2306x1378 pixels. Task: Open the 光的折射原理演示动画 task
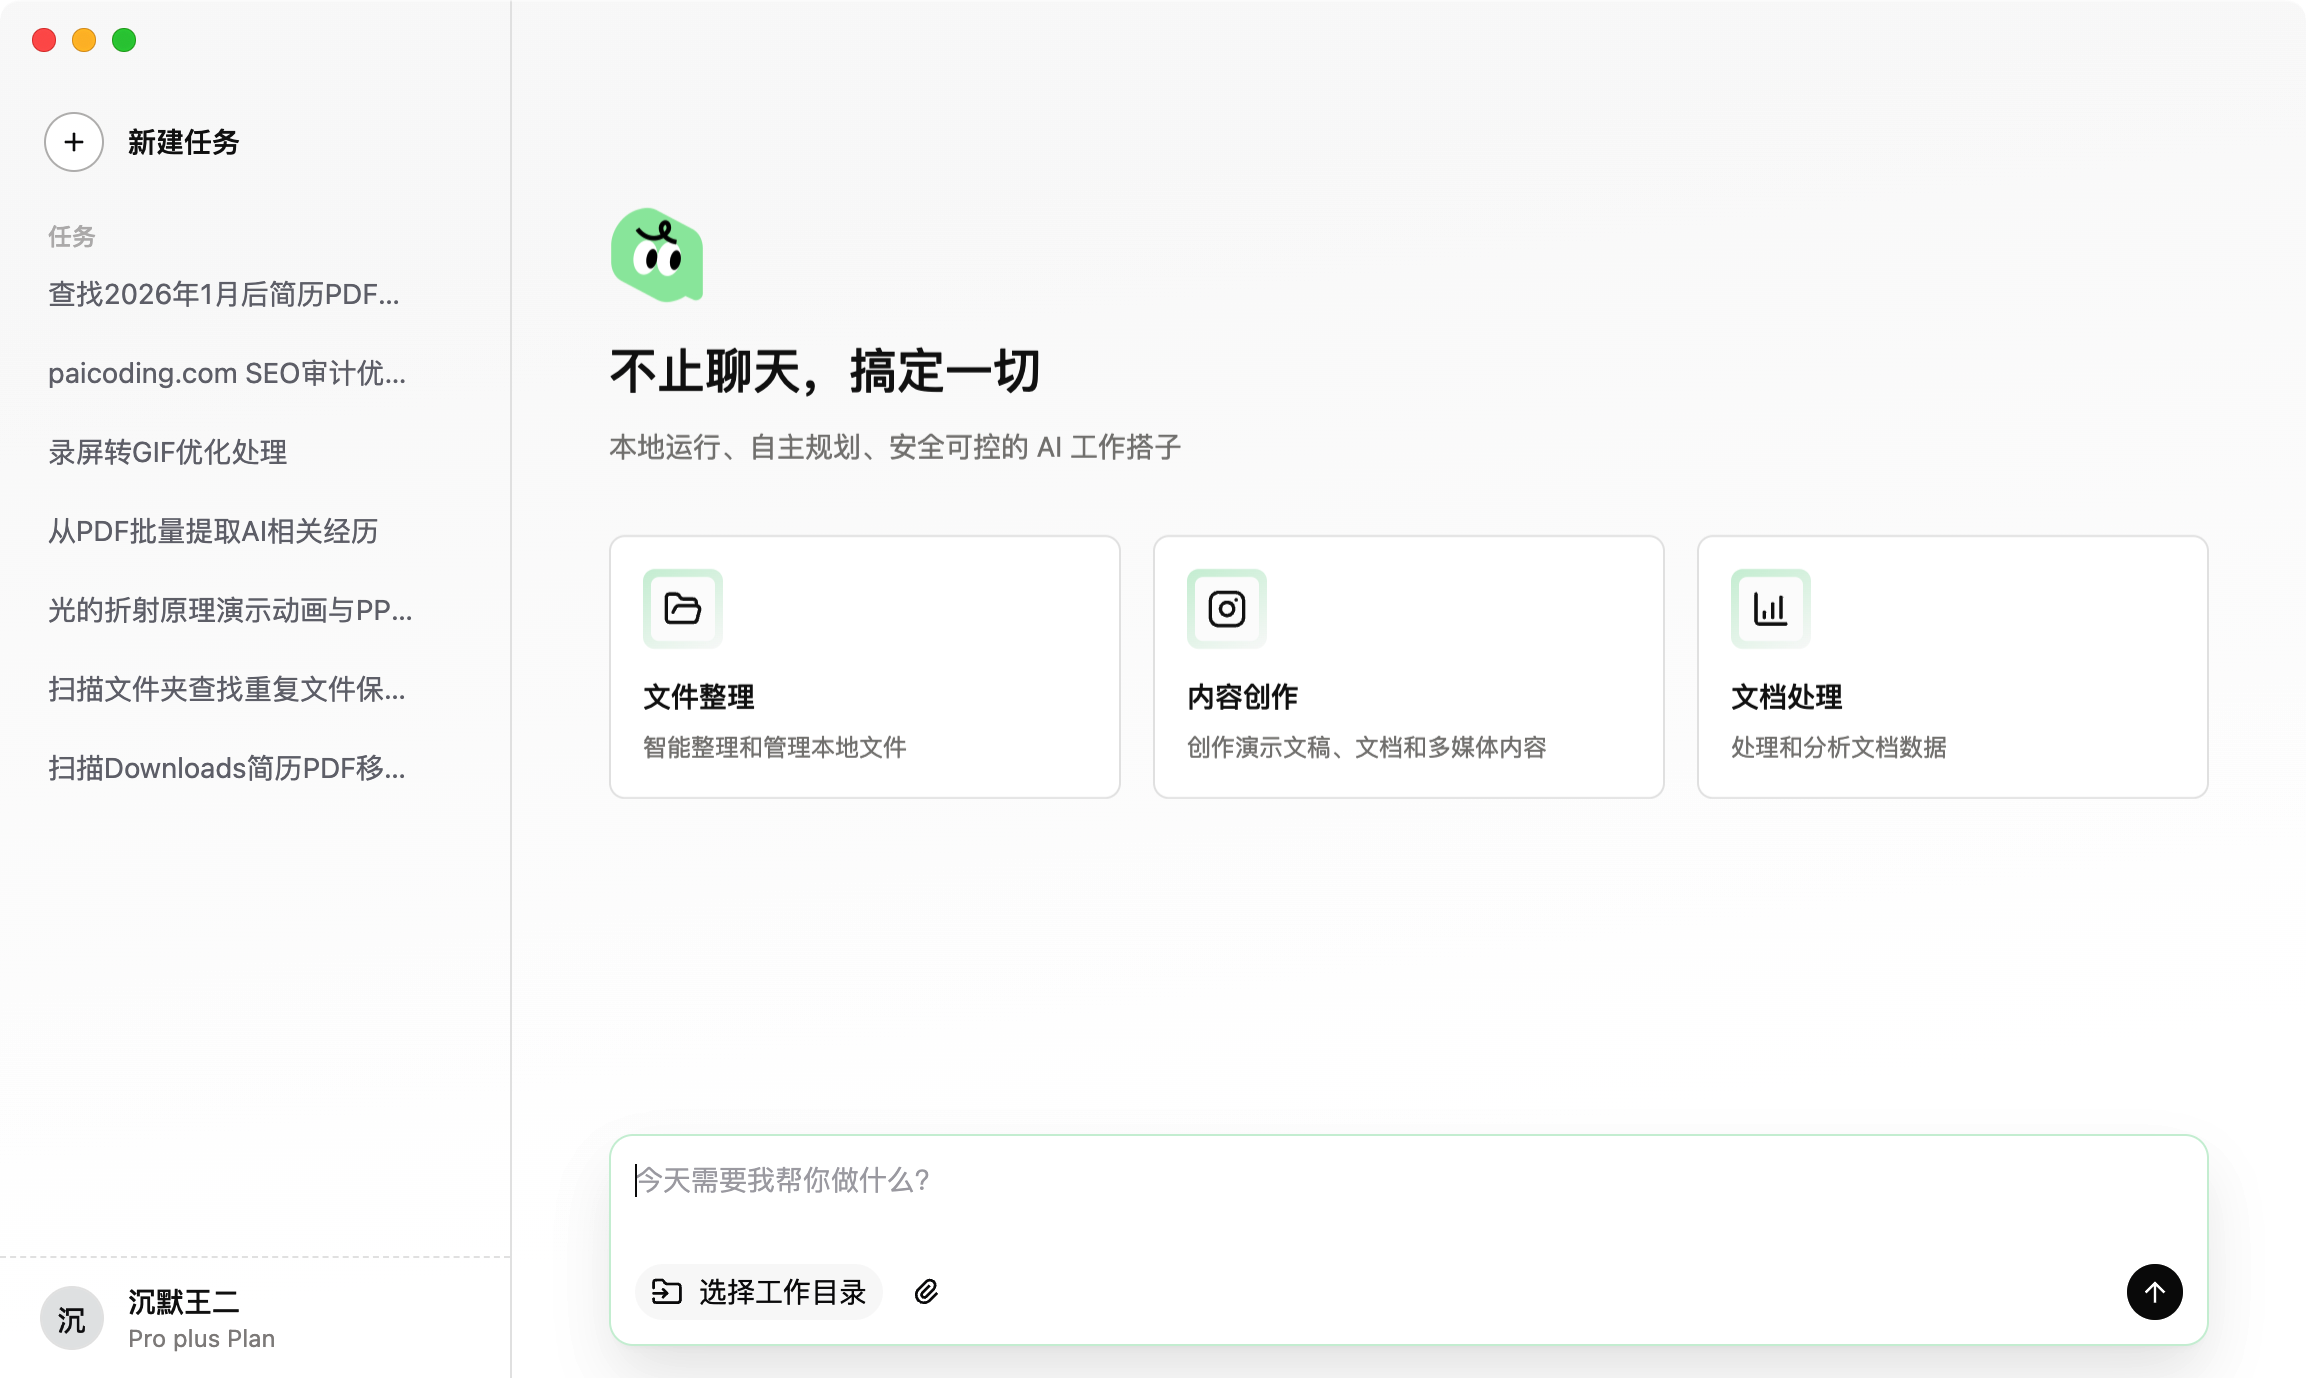point(230,610)
